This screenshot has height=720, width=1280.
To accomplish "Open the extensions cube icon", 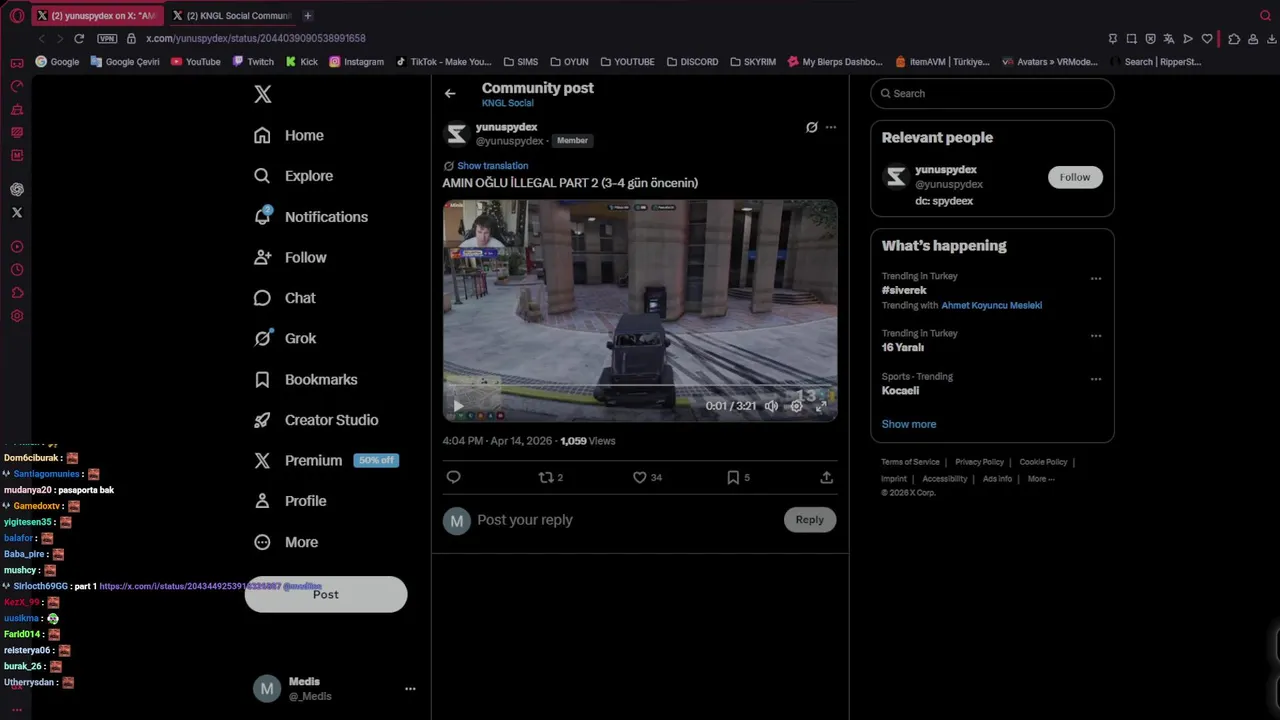I will 1234,39.
